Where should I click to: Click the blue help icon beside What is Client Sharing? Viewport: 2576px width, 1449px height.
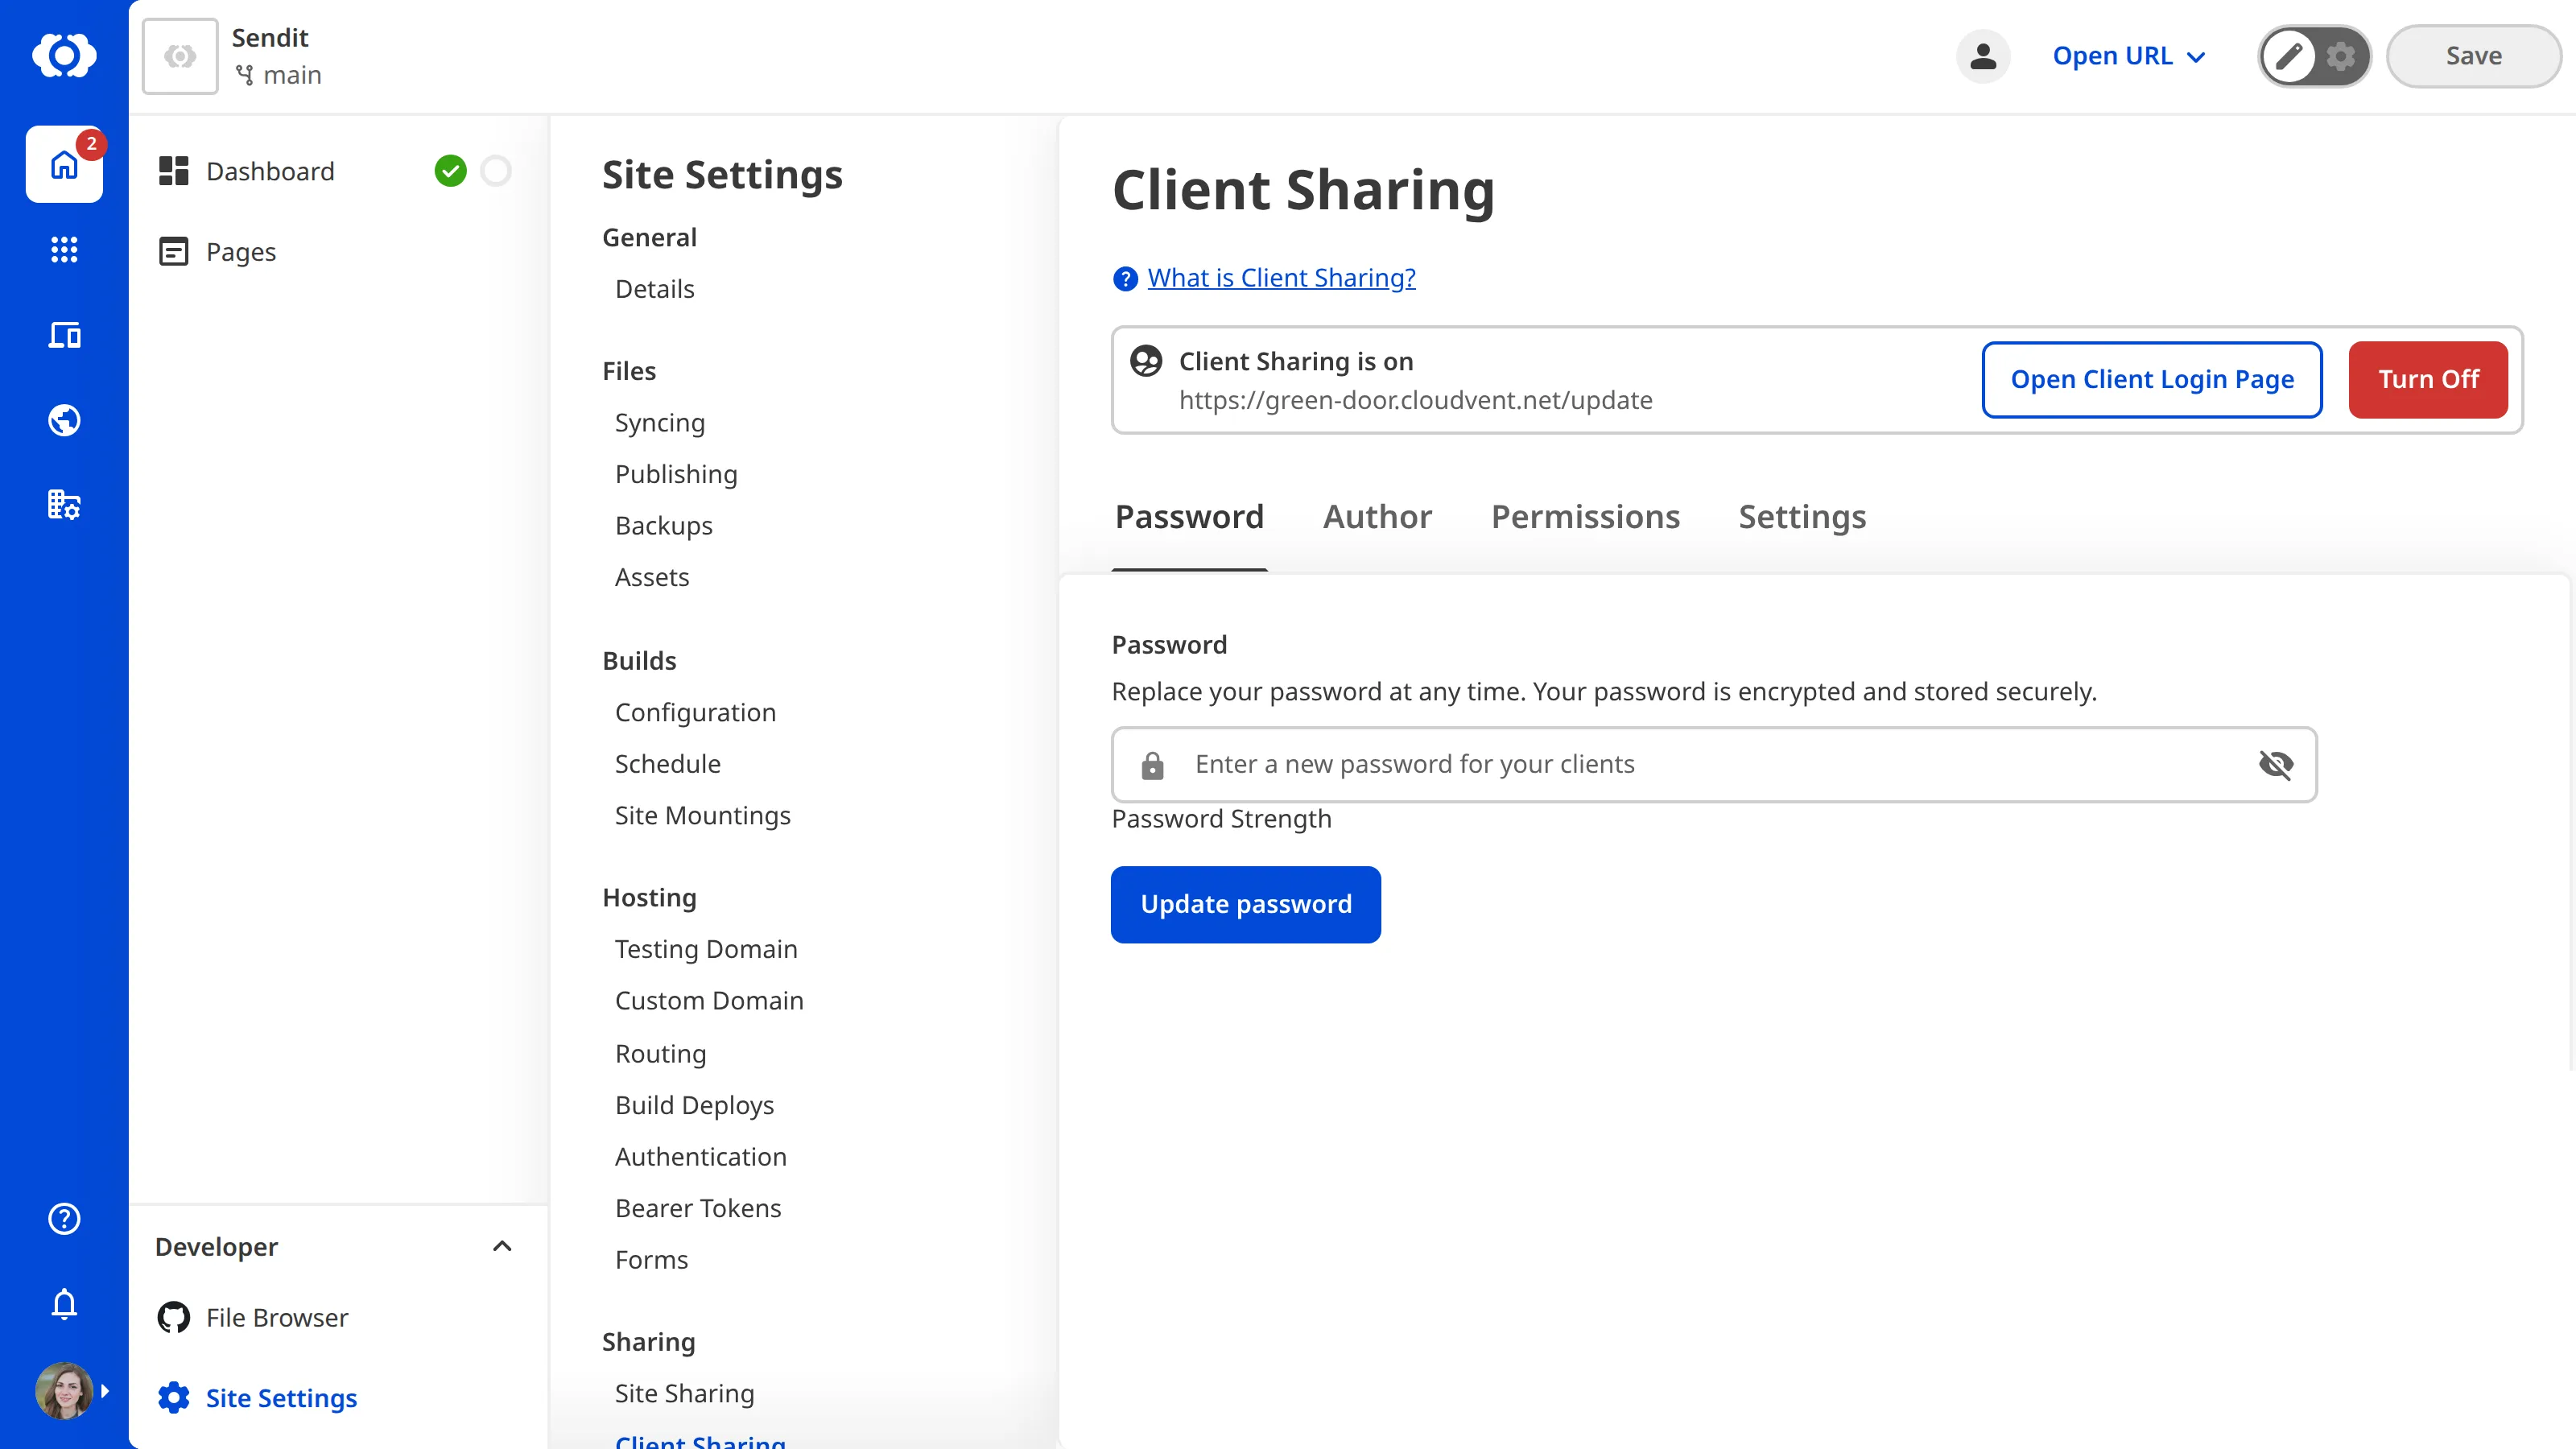(1125, 278)
